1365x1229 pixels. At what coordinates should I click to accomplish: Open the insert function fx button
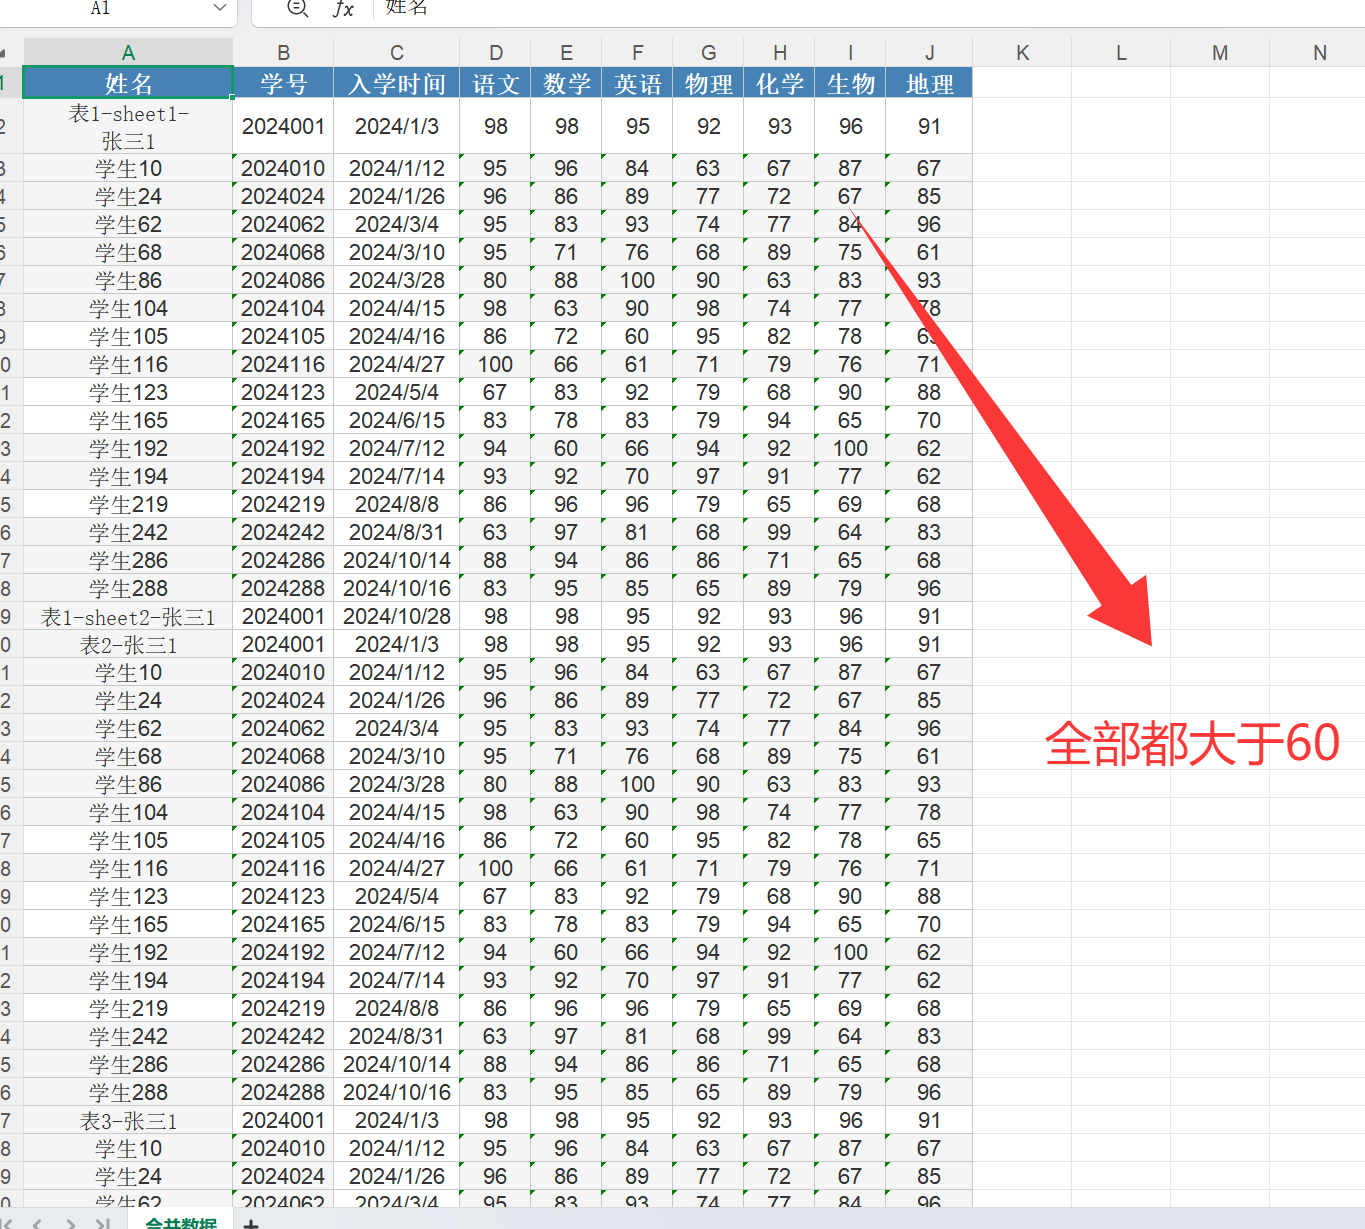pyautogui.click(x=343, y=9)
